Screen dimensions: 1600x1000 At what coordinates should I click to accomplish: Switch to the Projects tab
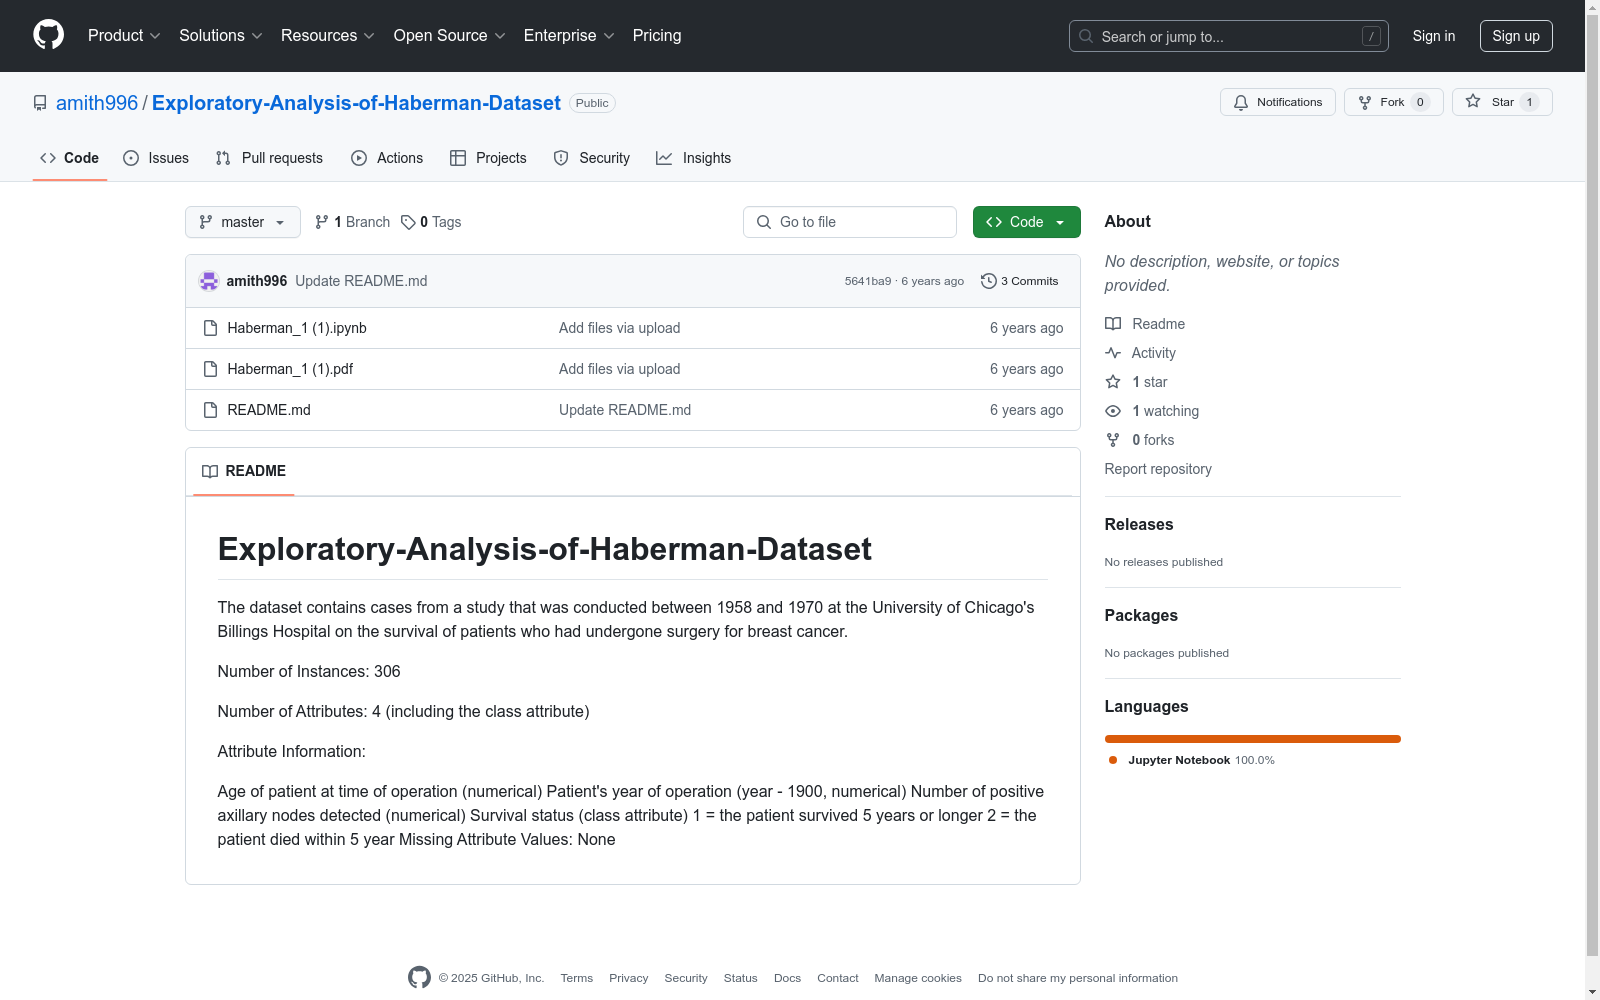click(x=488, y=158)
